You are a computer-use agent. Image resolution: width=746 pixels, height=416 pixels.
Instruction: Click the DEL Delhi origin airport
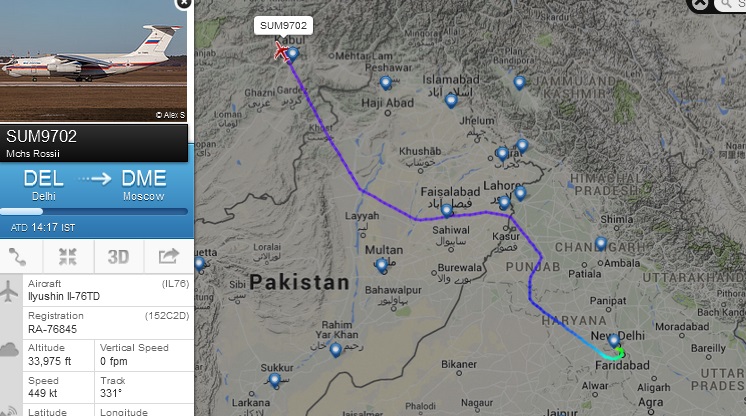pyautogui.click(x=44, y=185)
